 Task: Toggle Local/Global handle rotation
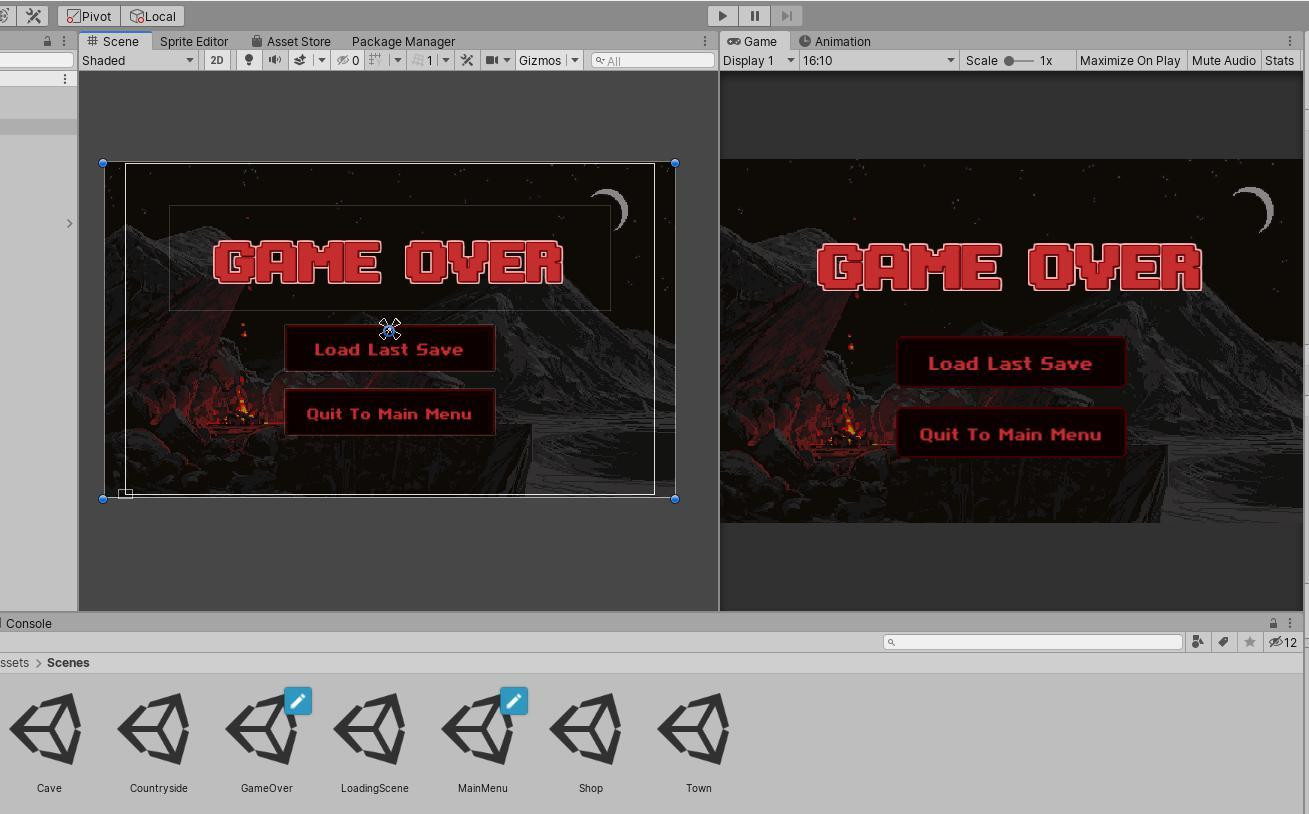tap(153, 16)
